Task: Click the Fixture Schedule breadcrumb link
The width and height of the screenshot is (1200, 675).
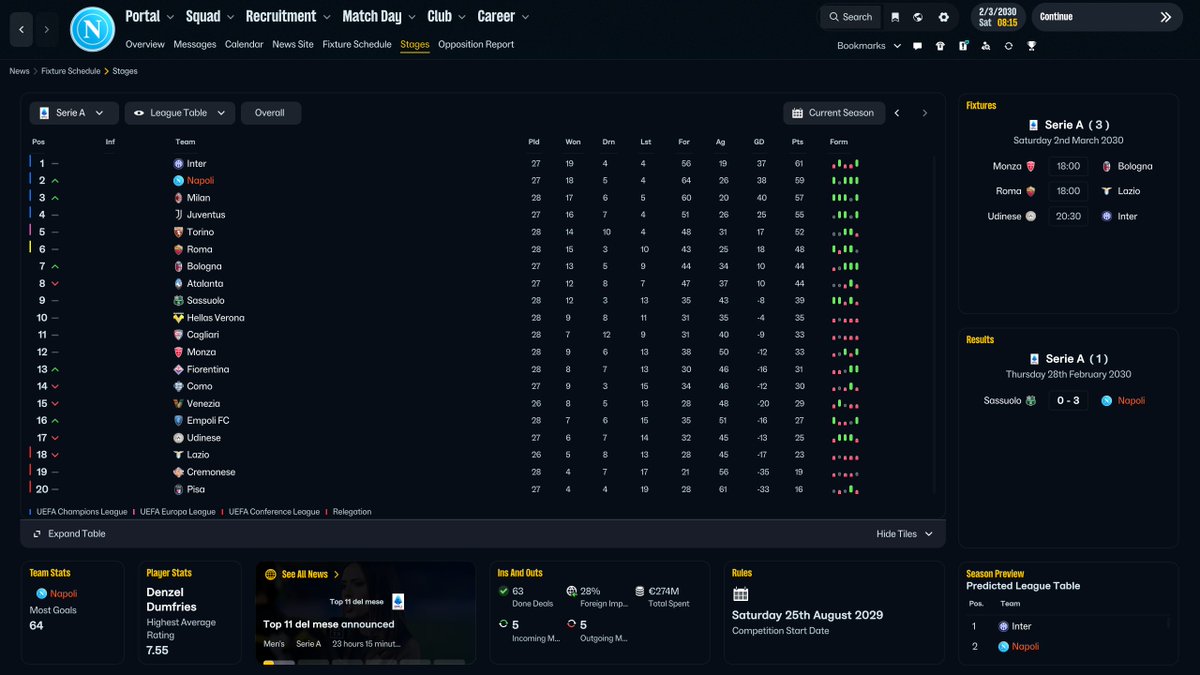Action: [71, 72]
